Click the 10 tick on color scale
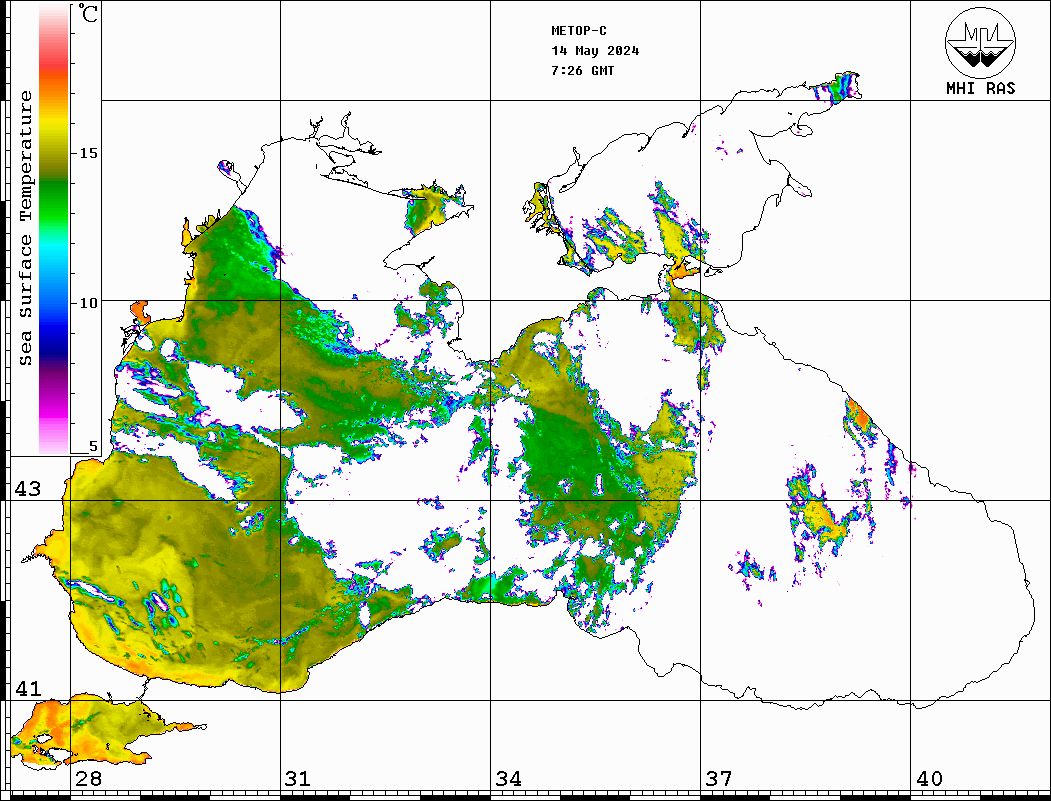Viewport: 1051px width, 801px height. coord(88,303)
